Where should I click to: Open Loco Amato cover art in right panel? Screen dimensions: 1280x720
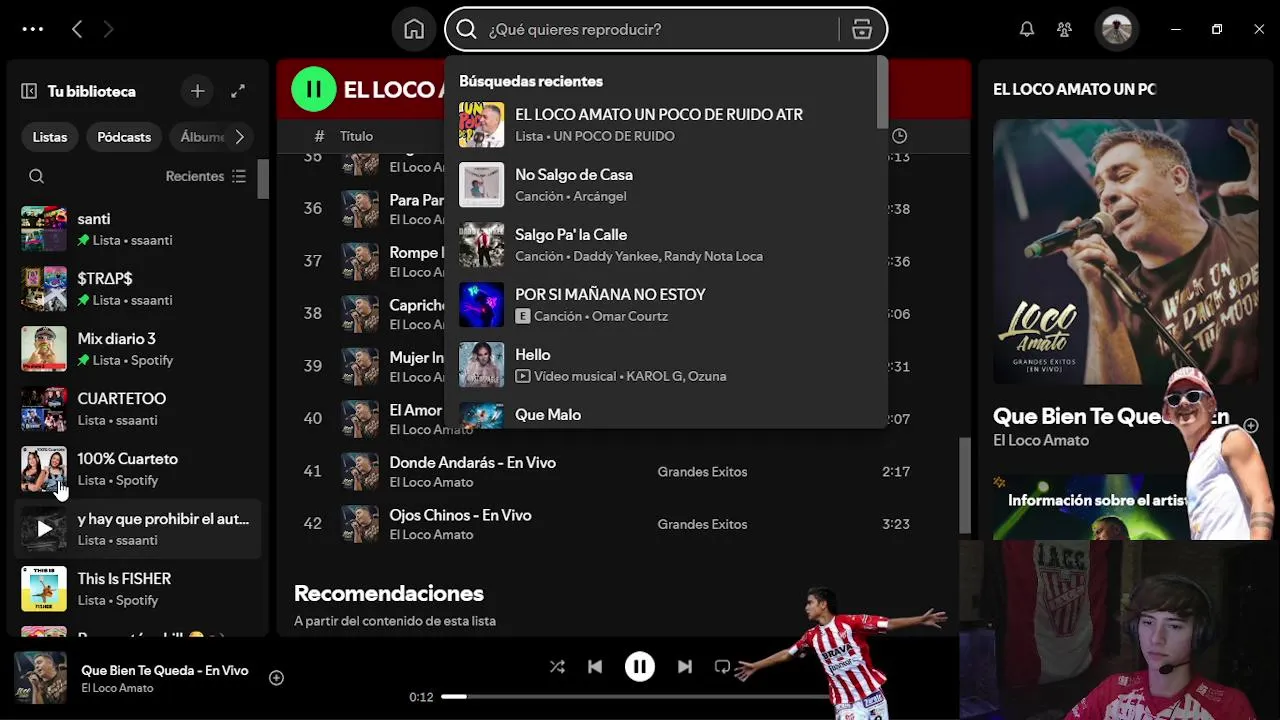1126,252
